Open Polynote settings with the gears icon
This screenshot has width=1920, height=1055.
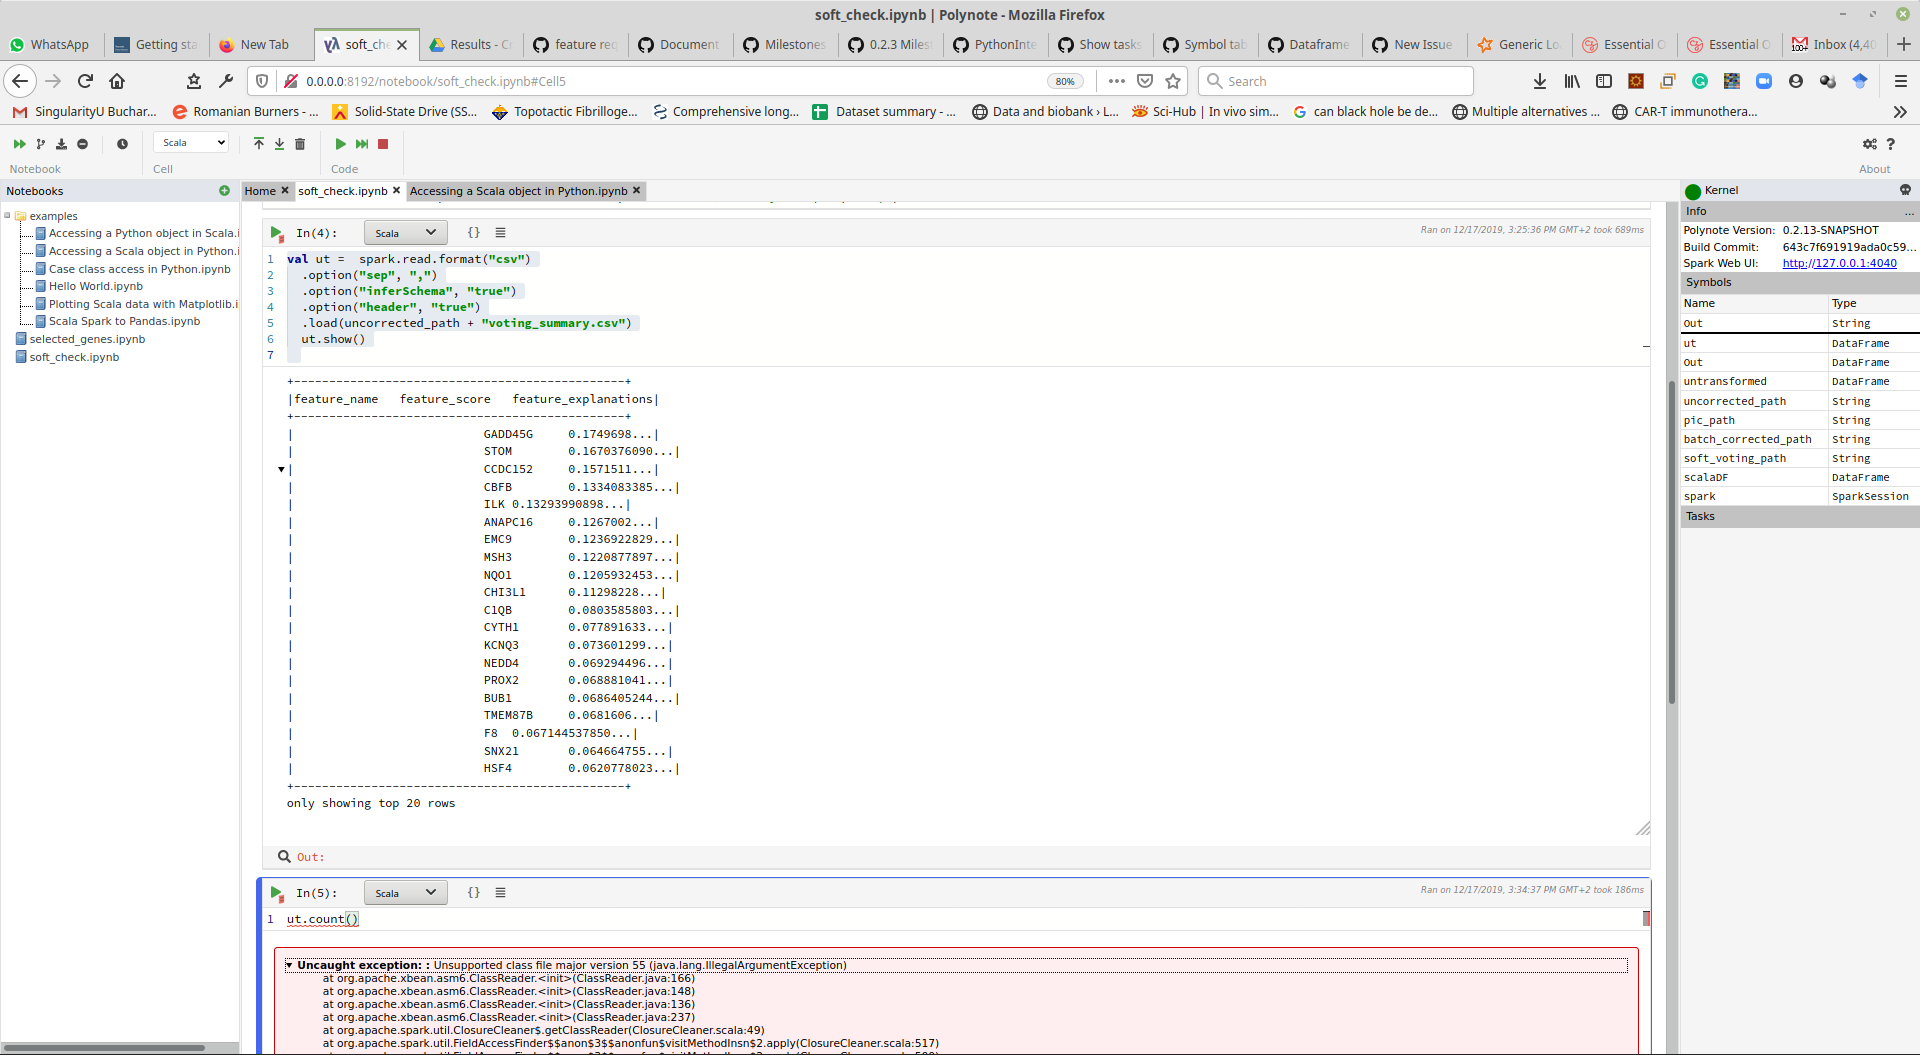click(x=1870, y=144)
